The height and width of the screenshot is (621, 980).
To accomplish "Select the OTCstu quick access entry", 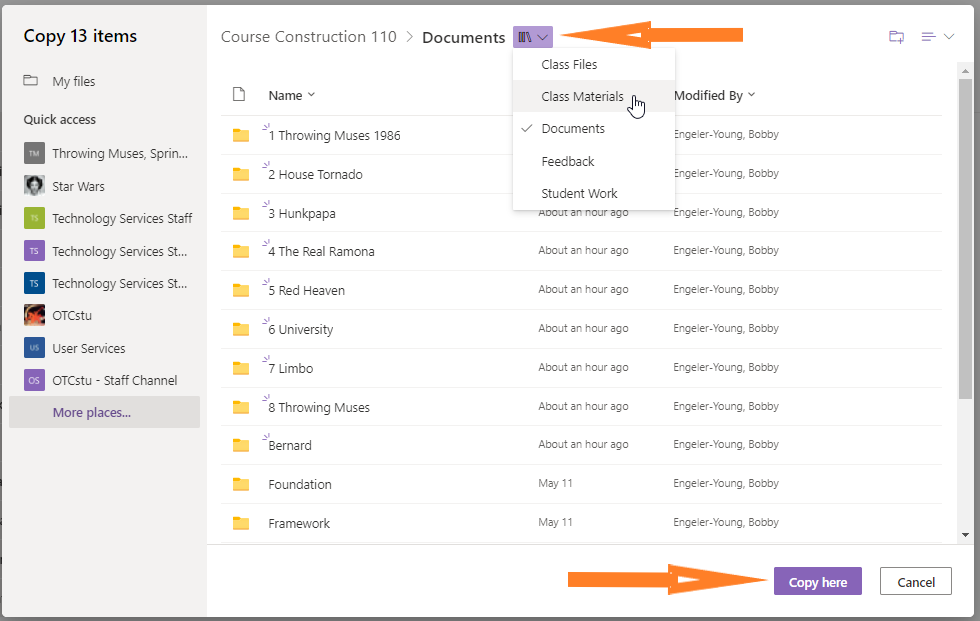I will tap(72, 315).
